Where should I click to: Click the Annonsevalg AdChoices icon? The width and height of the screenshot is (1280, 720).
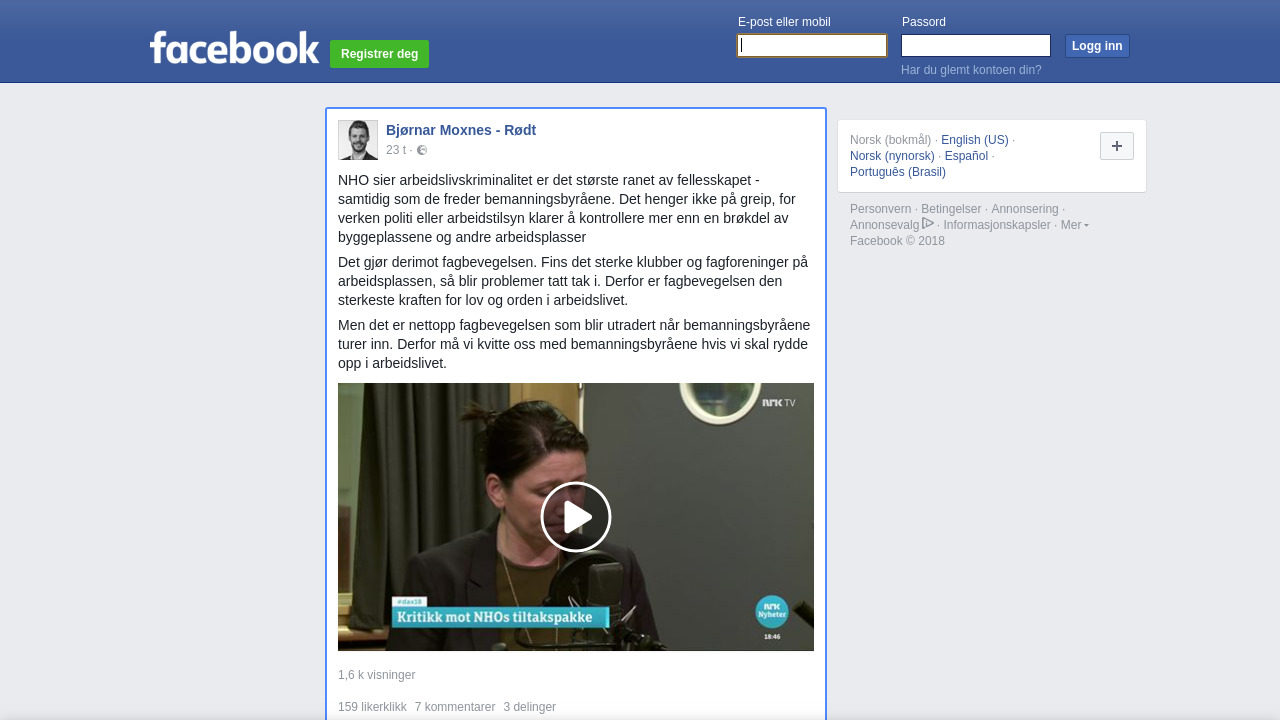click(928, 224)
